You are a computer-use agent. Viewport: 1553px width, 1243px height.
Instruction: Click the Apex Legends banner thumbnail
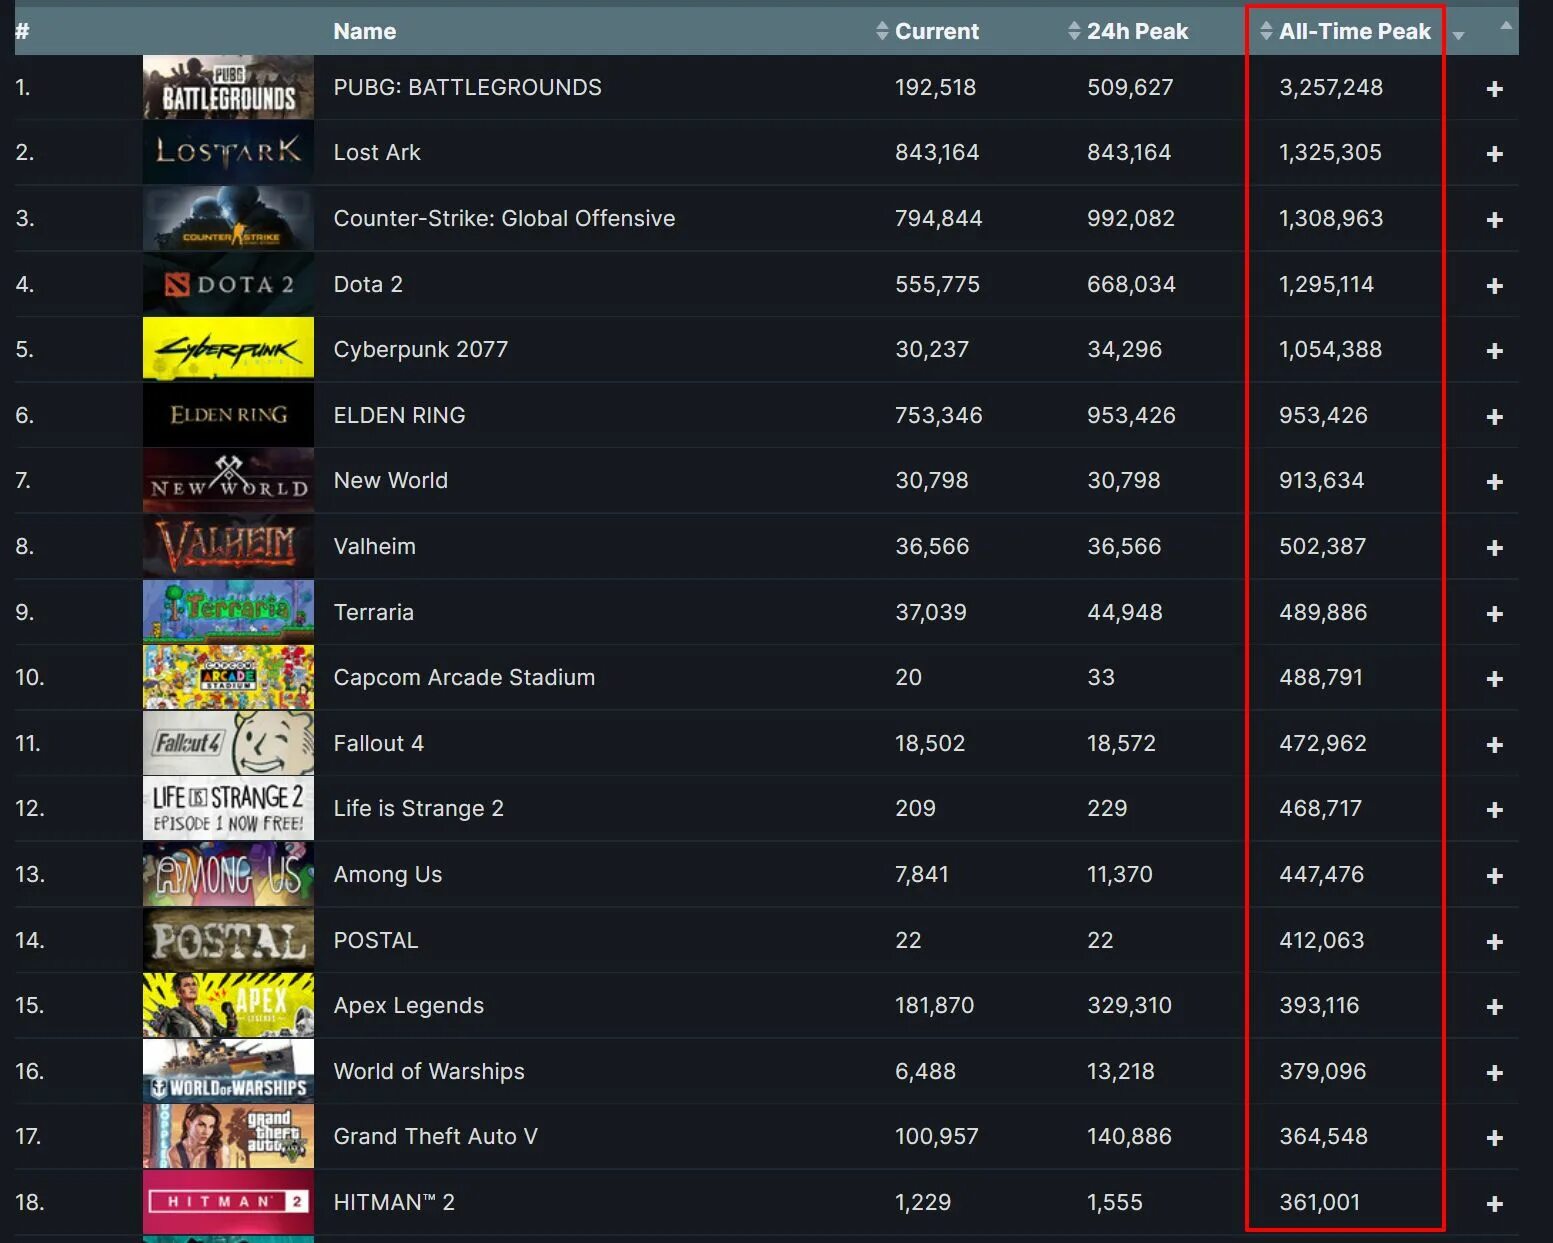[x=228, y=1005]
